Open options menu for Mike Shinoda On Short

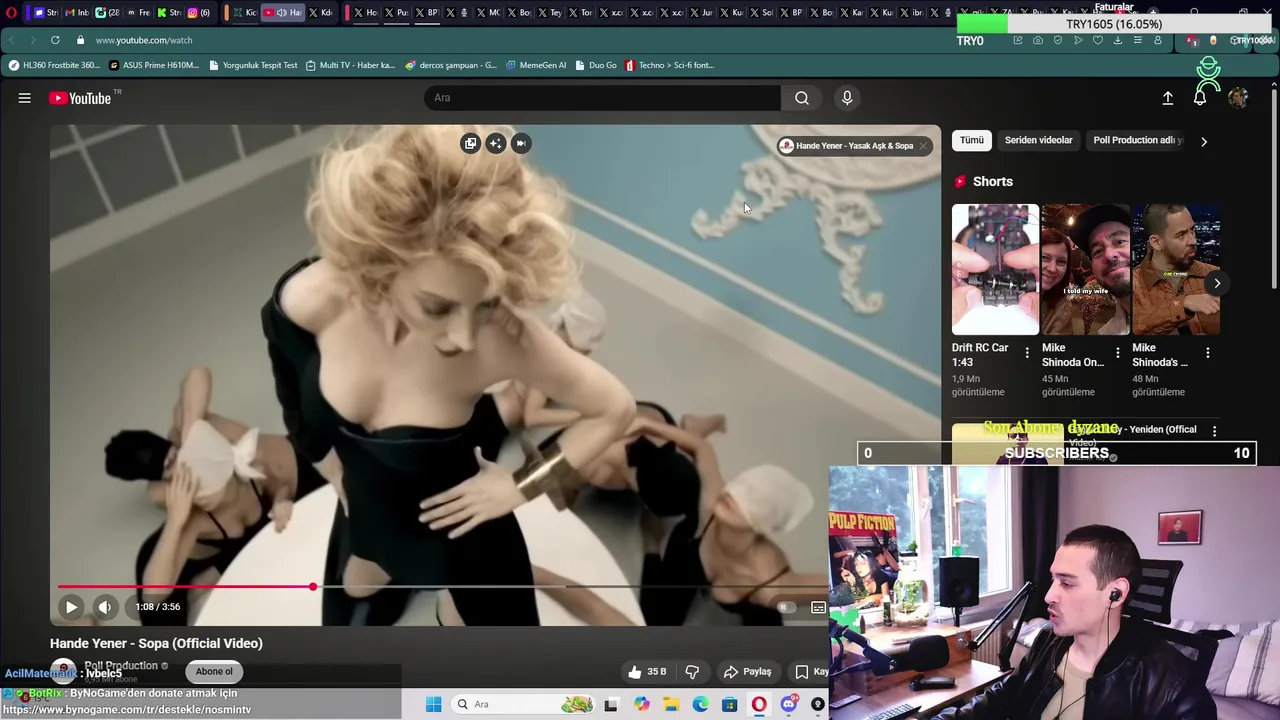tap(1117, 353)
